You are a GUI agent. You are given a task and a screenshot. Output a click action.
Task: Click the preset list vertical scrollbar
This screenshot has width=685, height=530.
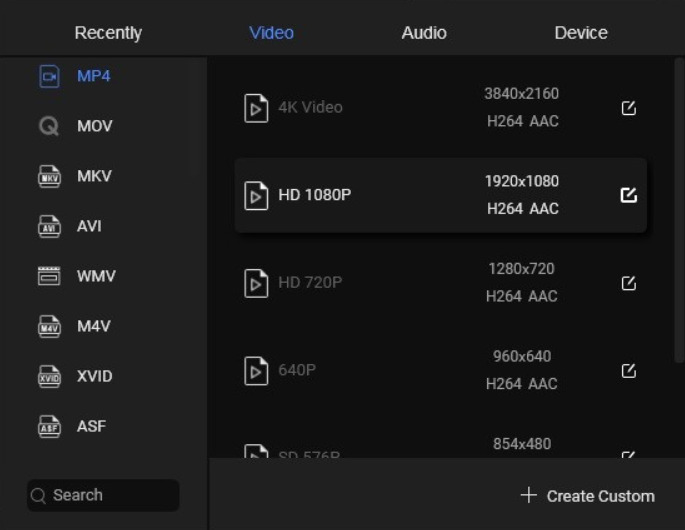tap(678, 210)
